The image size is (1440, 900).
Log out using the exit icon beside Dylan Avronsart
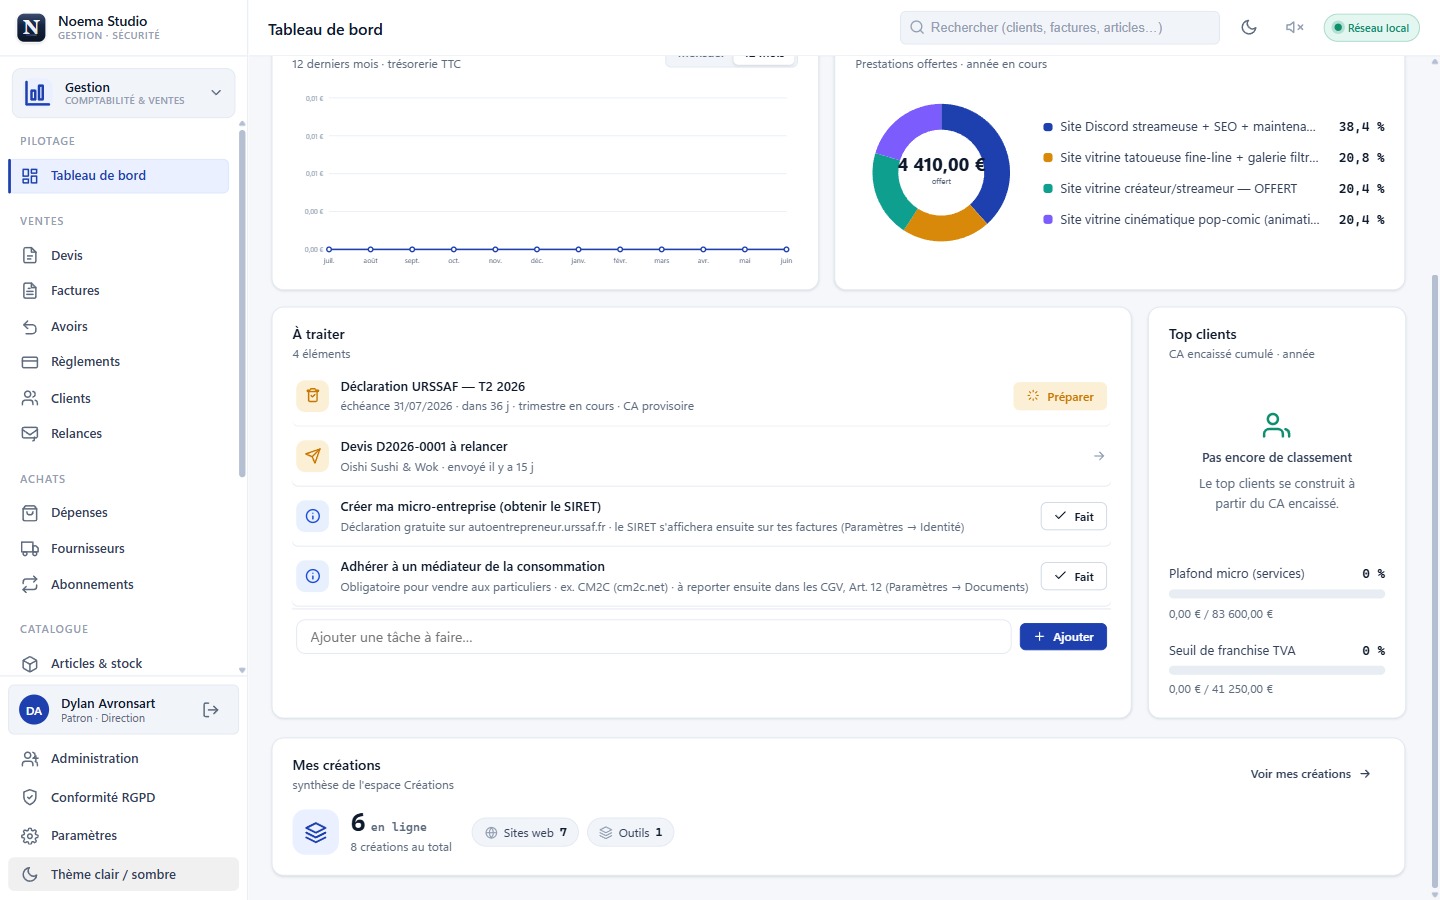tap(211, 710)
